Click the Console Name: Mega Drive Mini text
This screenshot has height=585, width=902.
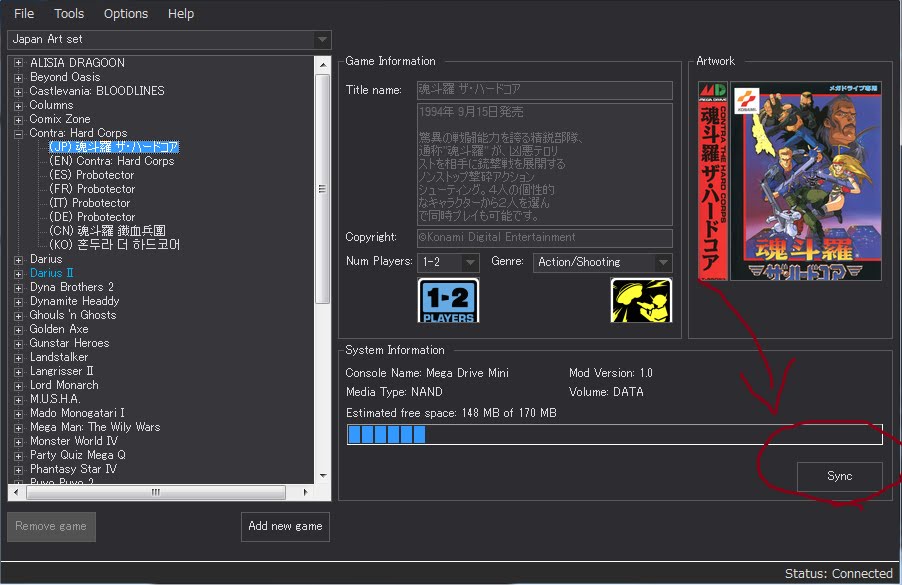point(427,373)
